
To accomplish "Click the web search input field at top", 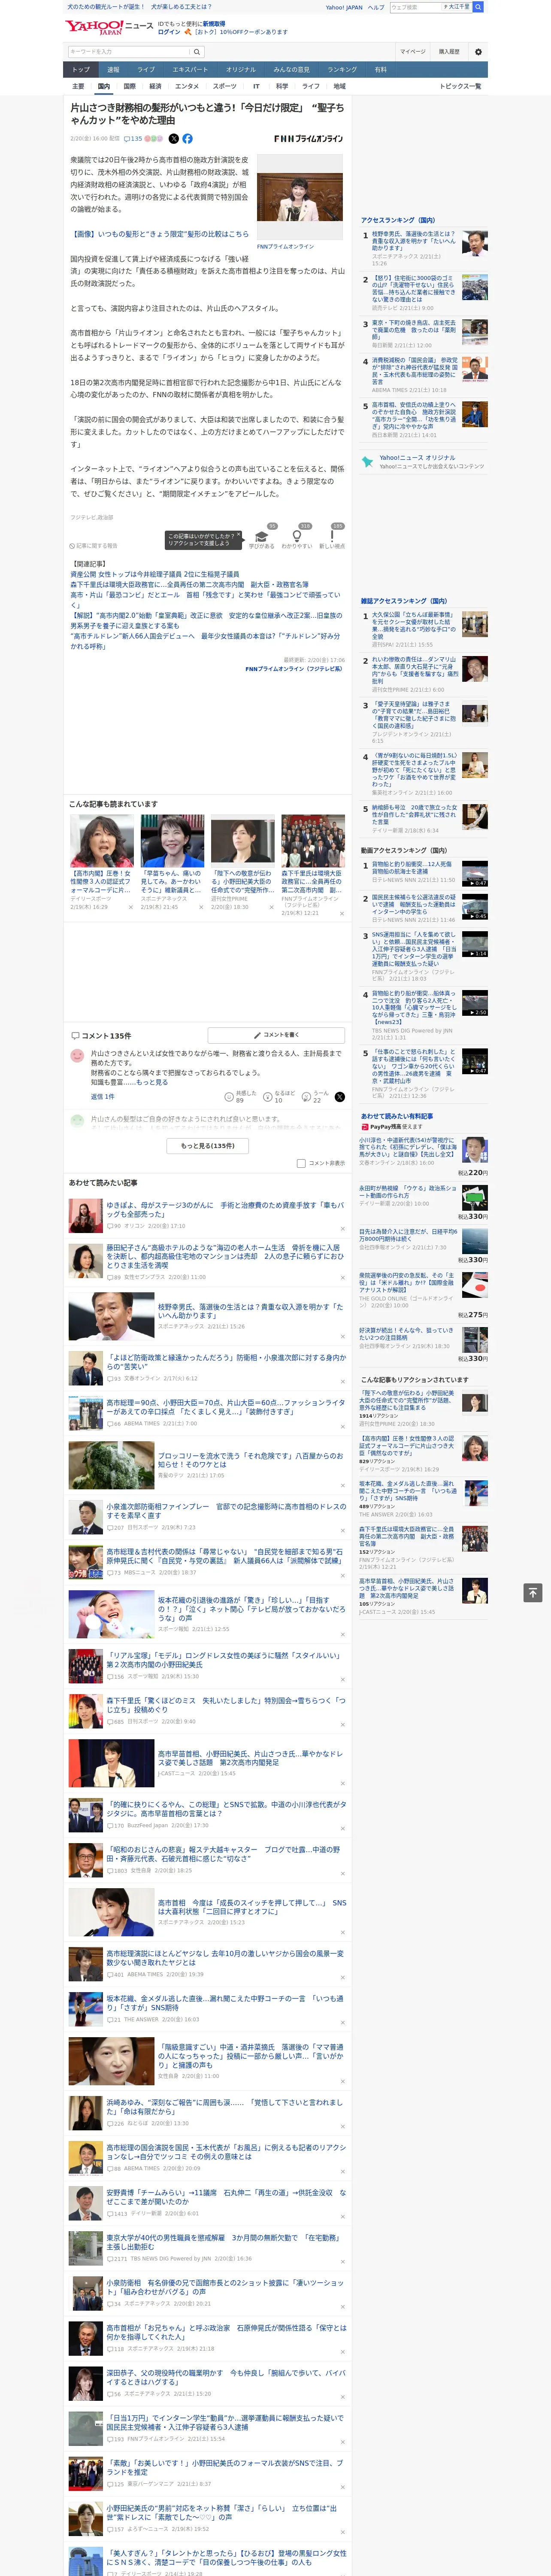I will 416,7.
